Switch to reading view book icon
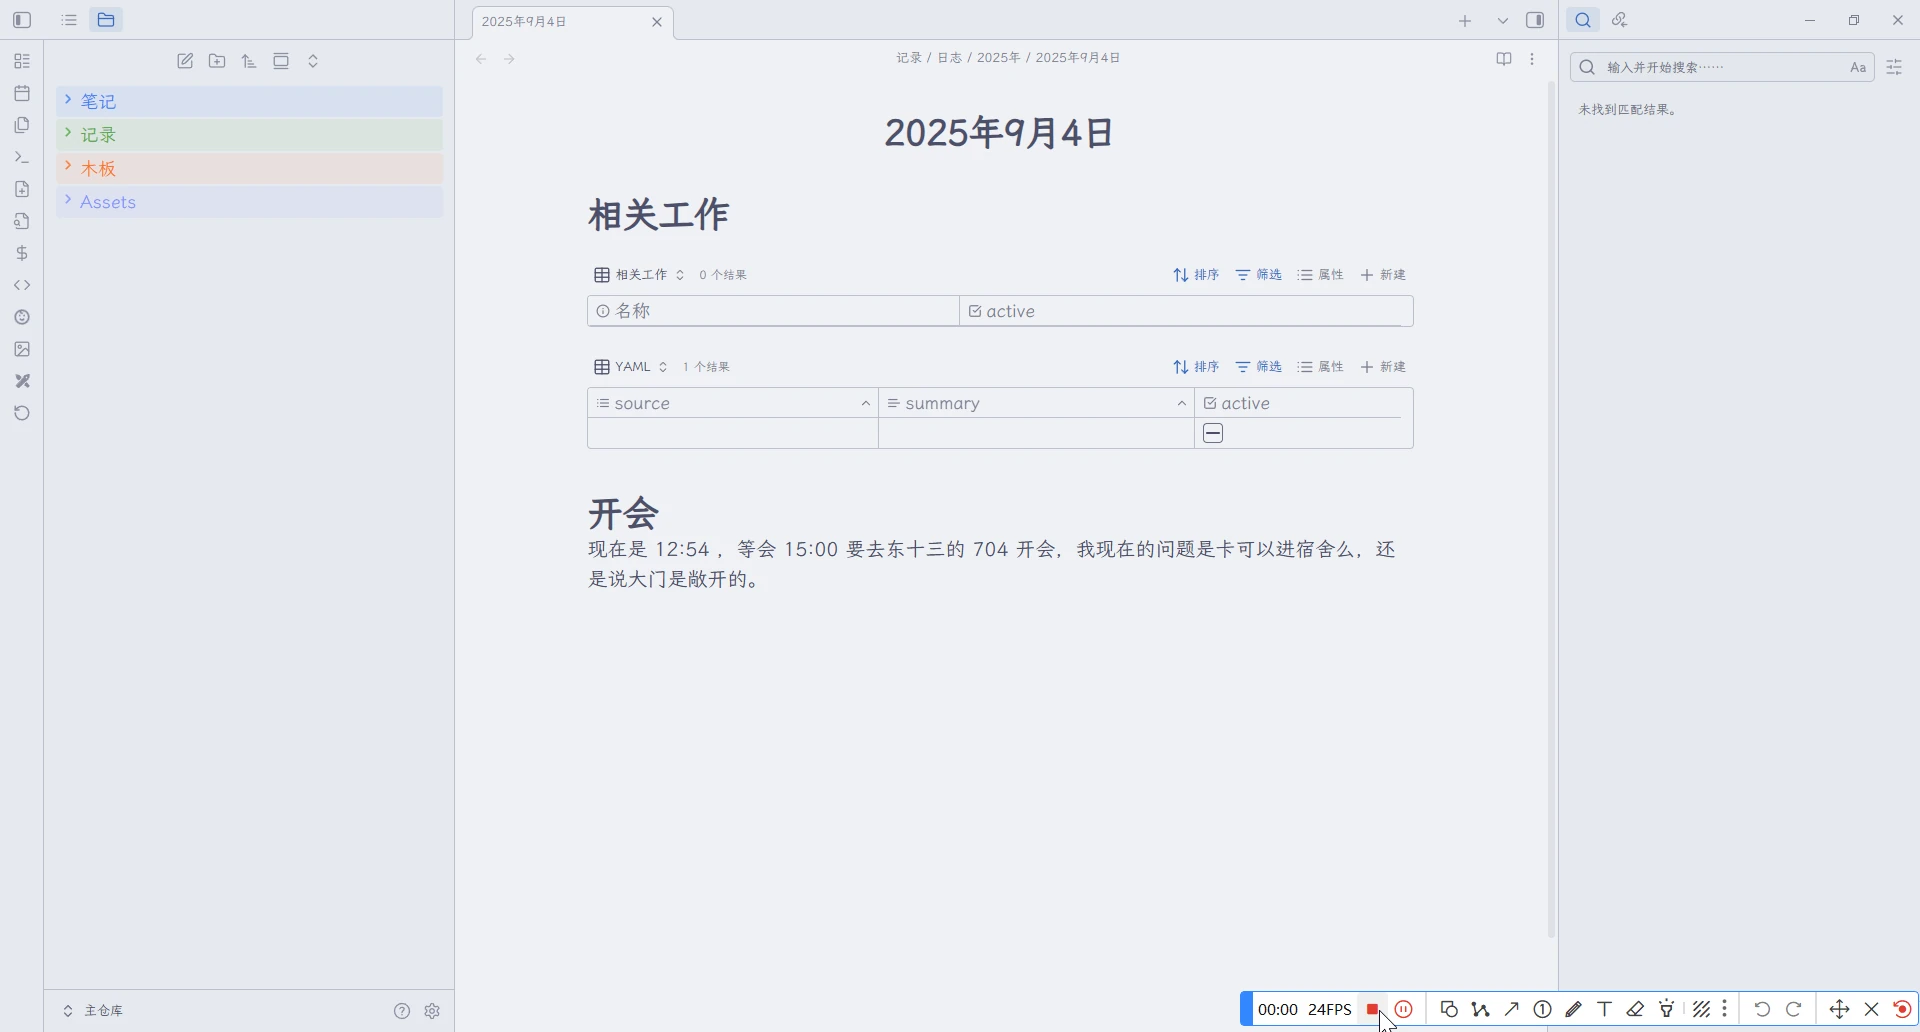1920x1032 pixels. coord(1504,60)
